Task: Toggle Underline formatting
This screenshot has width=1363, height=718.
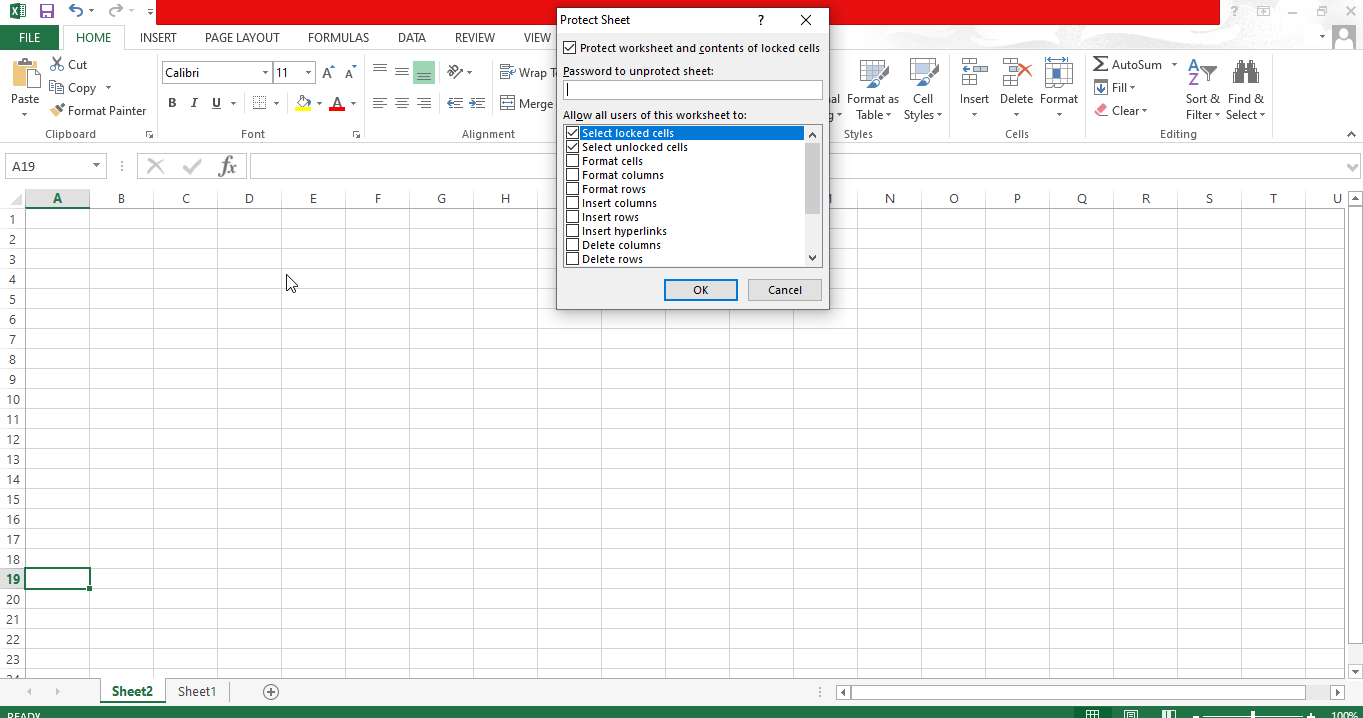Action: pos(217,103)
